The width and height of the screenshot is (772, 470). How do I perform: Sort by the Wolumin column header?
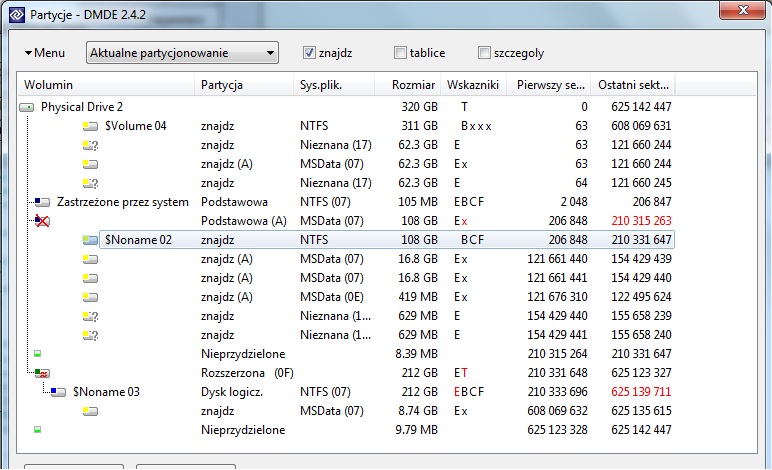(106, 85)
